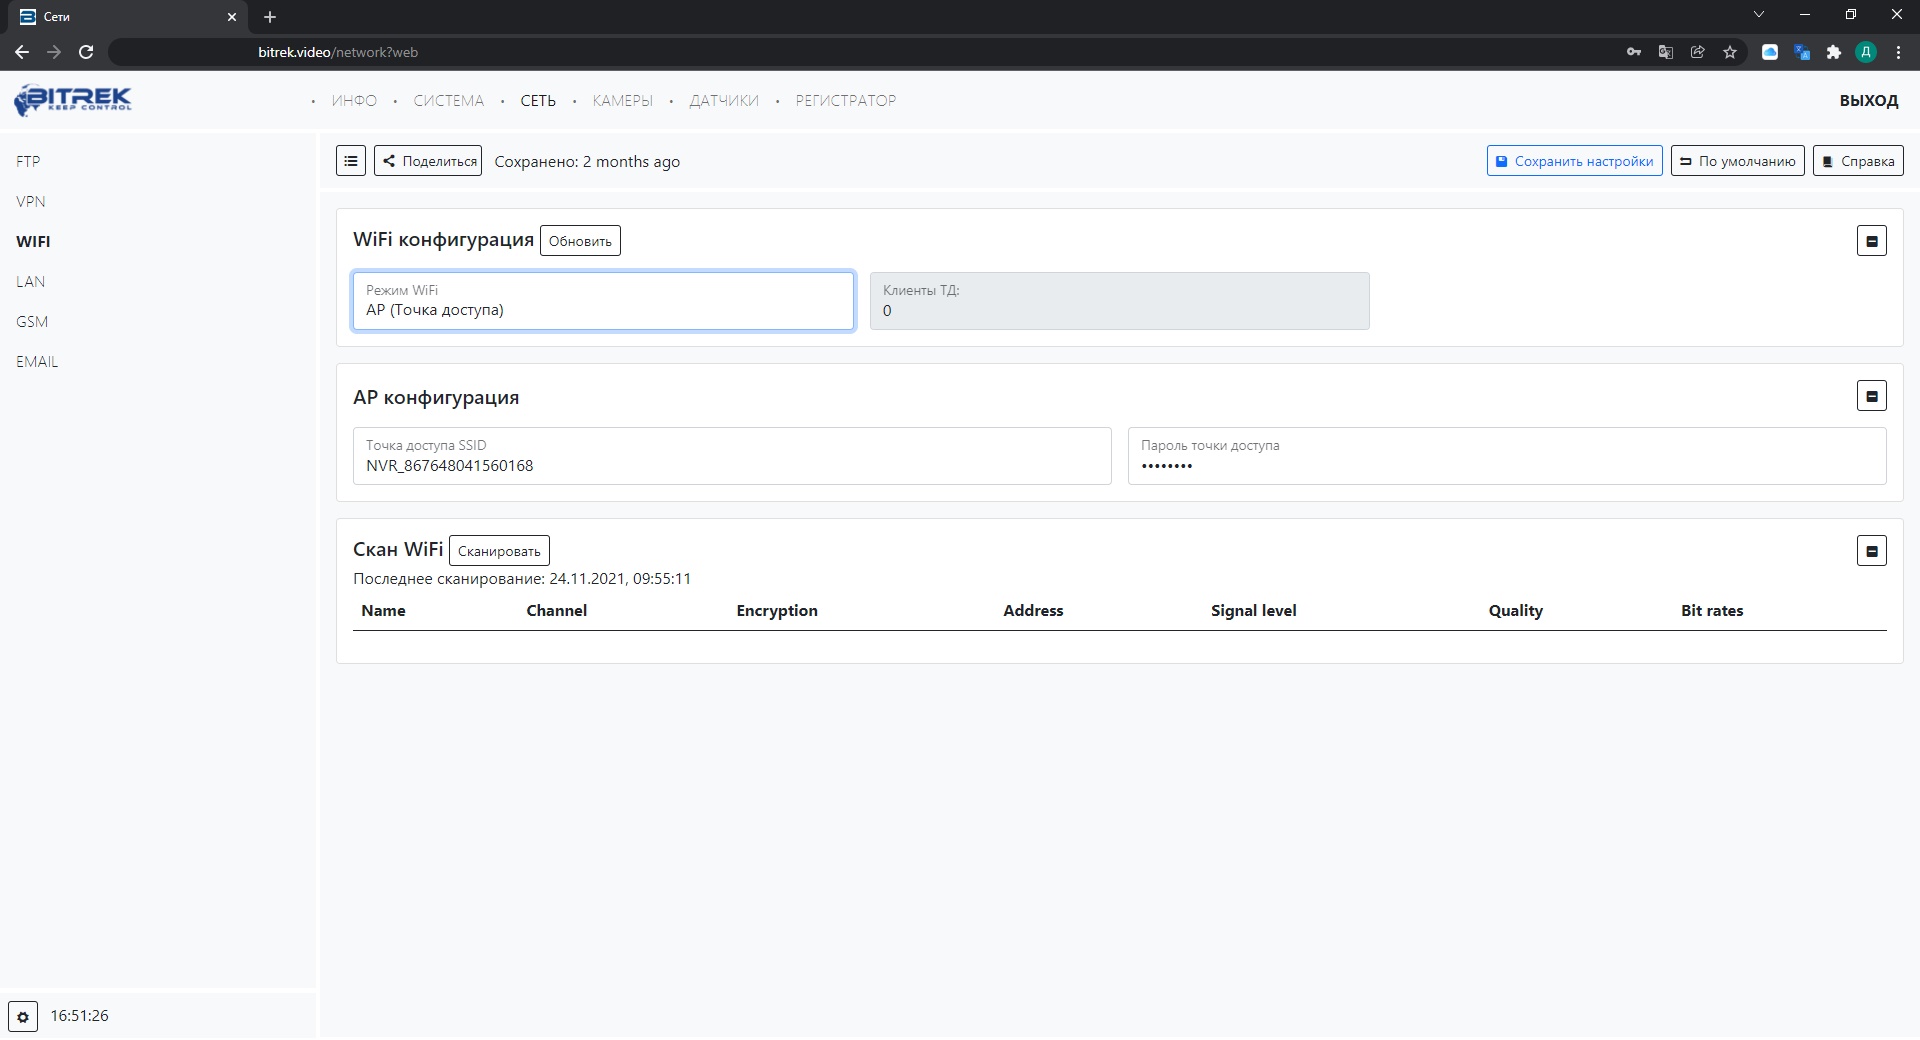Viewport: 1920px width, 1040px height.
Task: Click the list menu icon beside Share
Action: click(351, 161)
